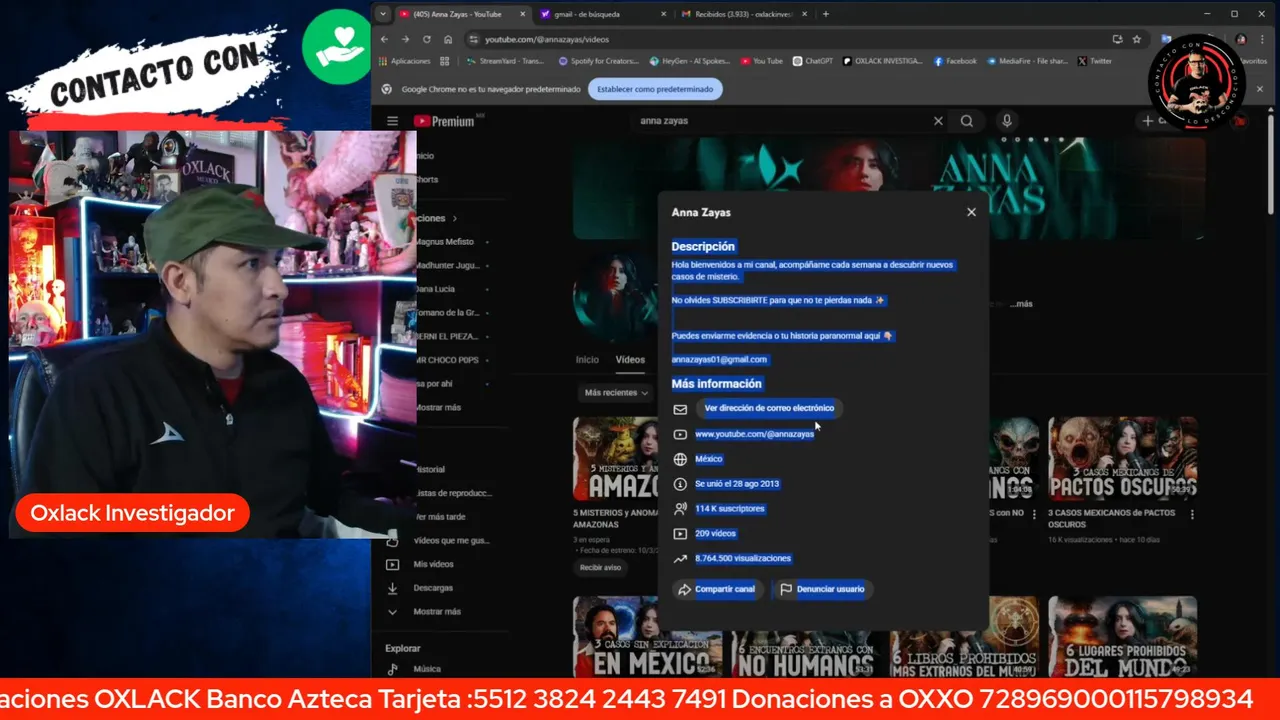Open subscription 'Magnus Mefisto'
The image size is (1280, 720).
(445, 242)
